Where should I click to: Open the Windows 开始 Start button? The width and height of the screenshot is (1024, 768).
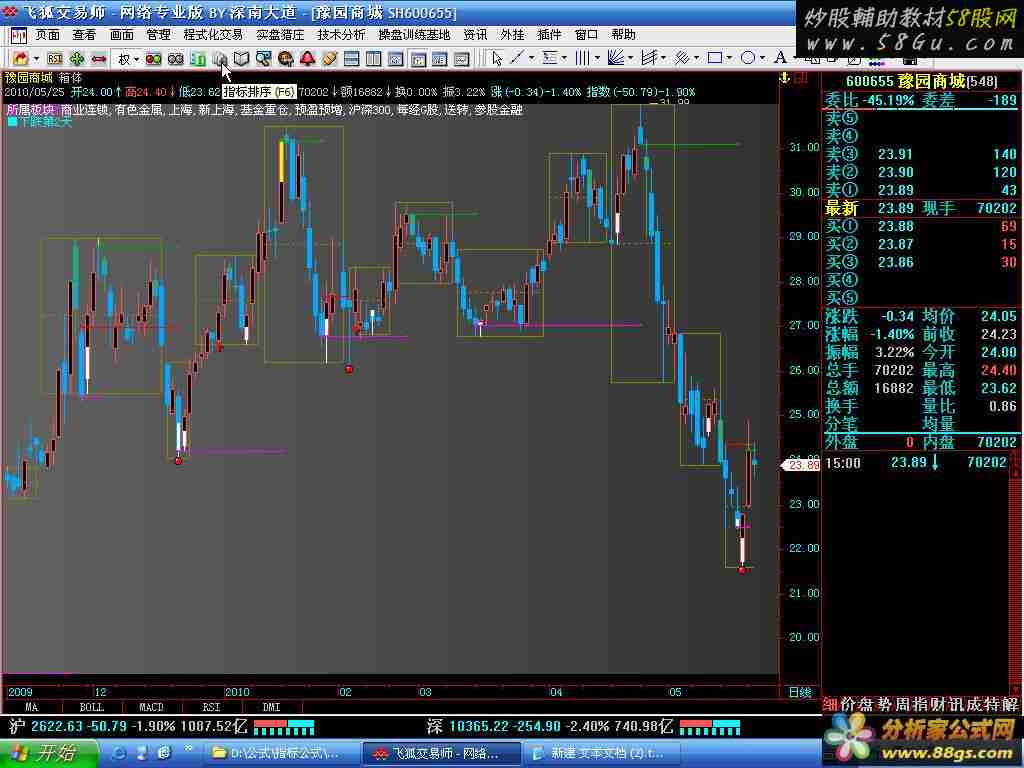[48, 754]
